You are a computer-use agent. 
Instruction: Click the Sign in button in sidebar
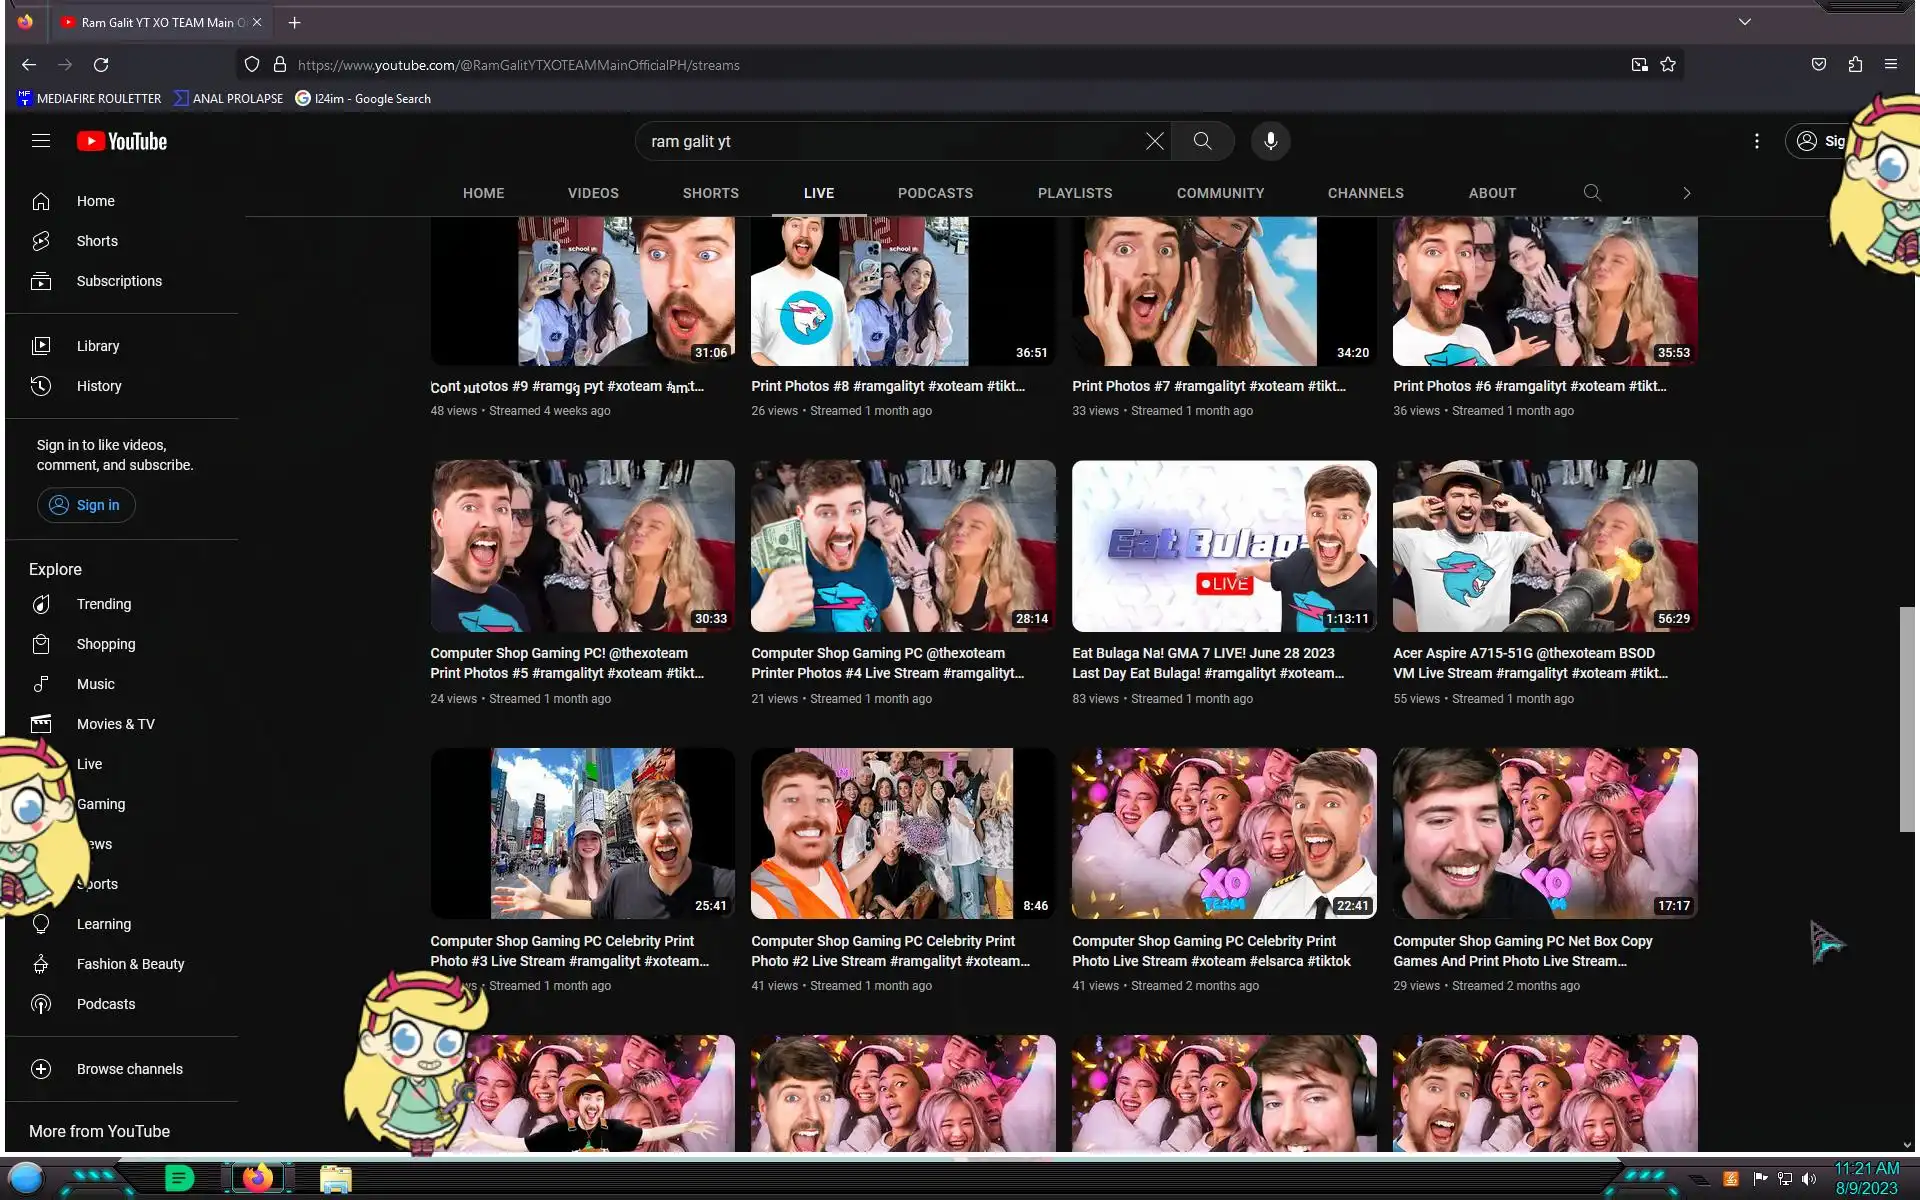point(86,505)
